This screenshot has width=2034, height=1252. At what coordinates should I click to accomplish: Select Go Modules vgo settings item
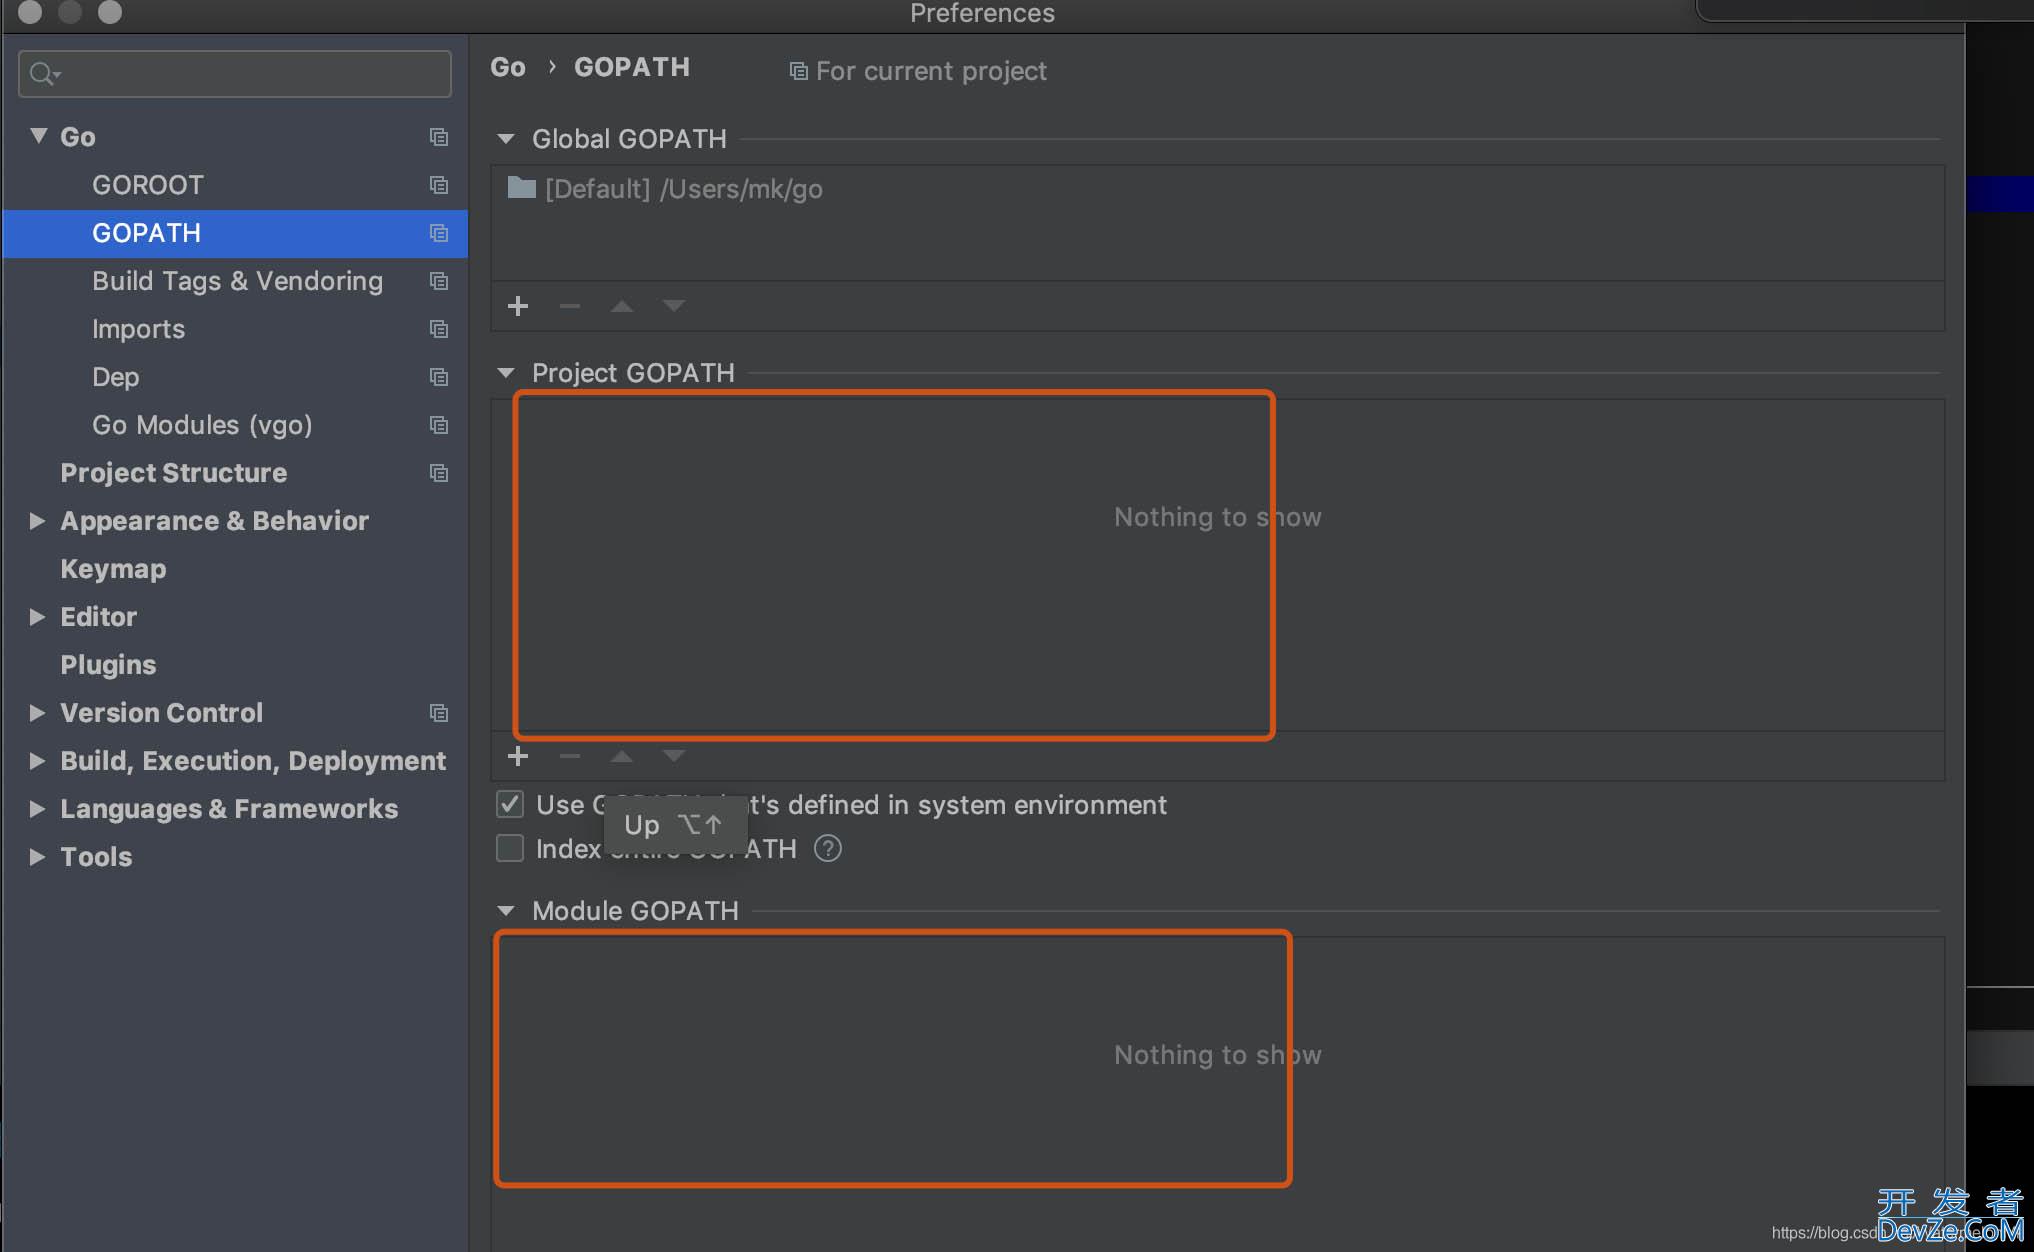click(x=202, y=424)
